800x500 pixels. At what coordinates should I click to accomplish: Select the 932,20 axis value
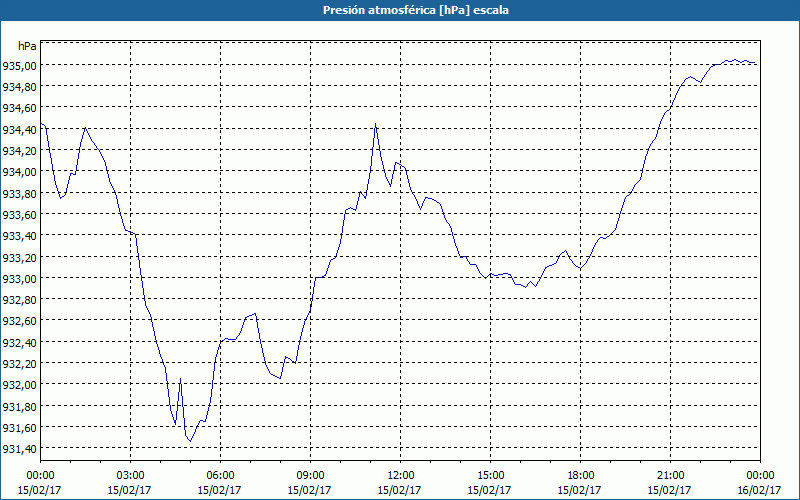tap(19, 363)
